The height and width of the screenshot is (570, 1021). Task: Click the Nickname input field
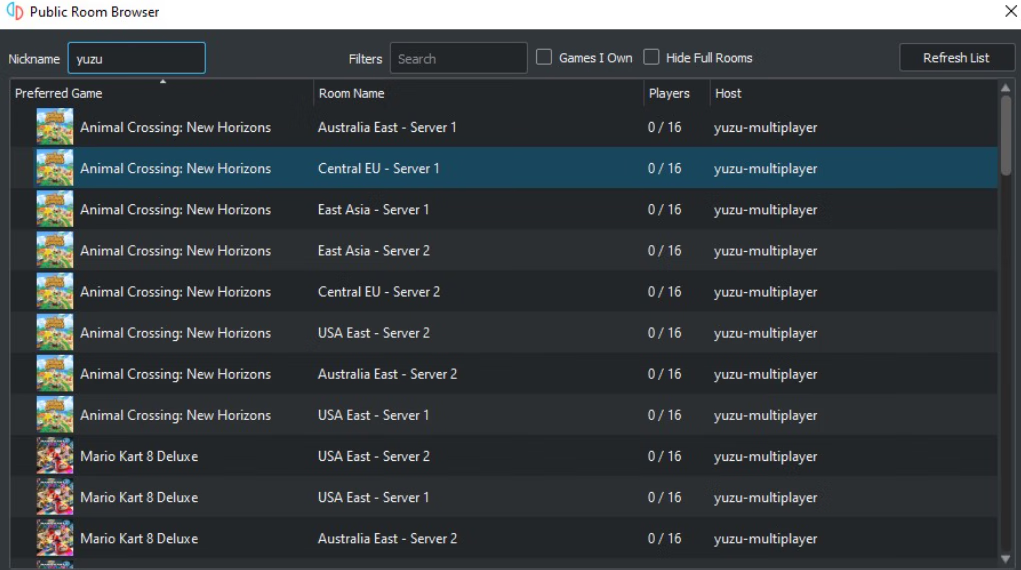point(137,58)
